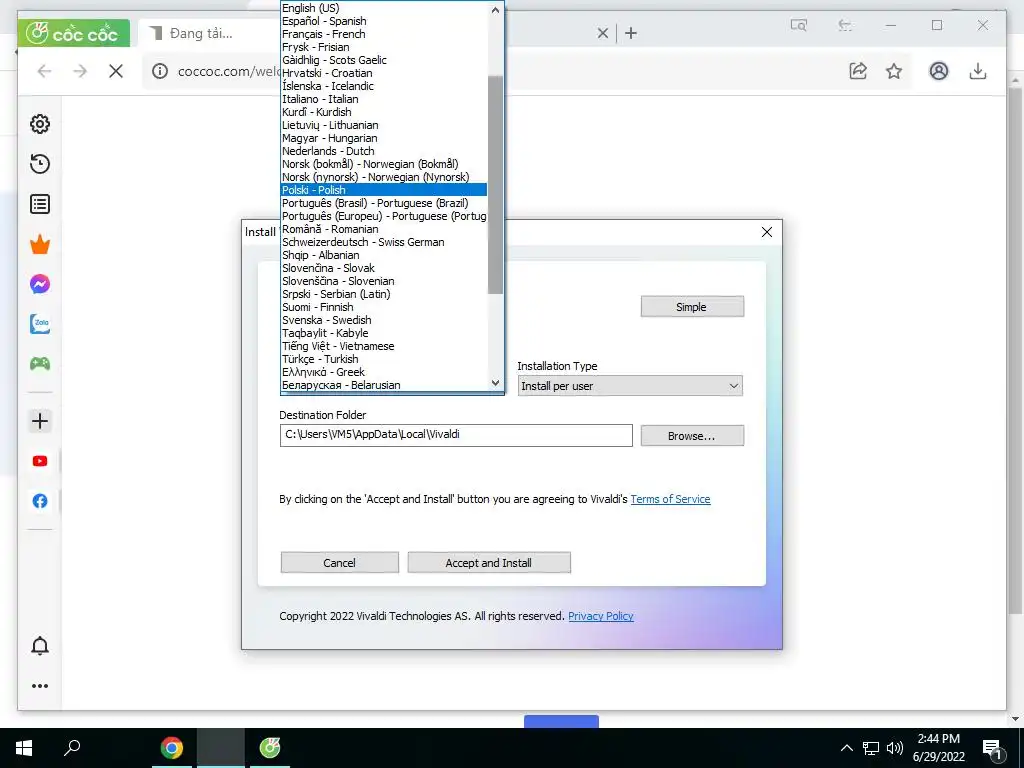
Task: Choose Tiếng Việt - Vietnamese language
Action: [383, 346]
